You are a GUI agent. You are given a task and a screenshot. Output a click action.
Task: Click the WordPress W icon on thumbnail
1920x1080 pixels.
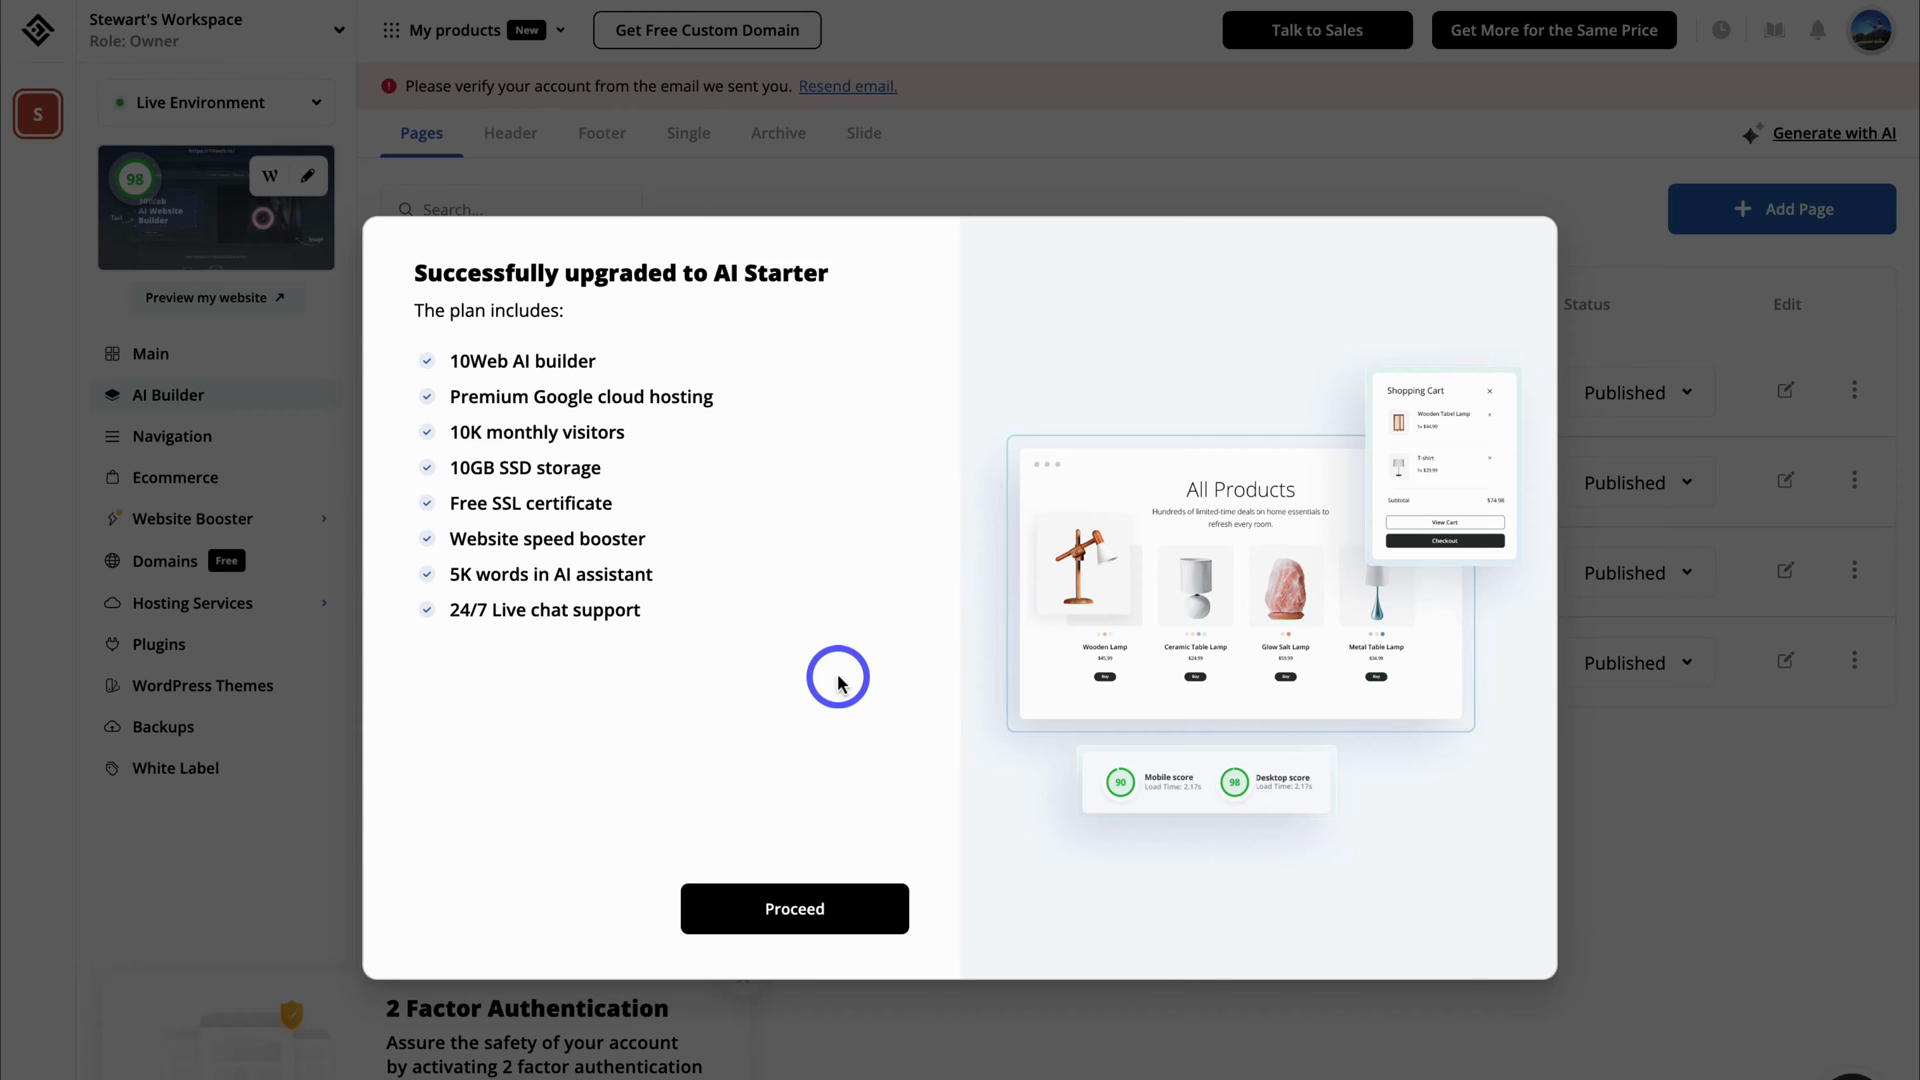pyautogui.click(x=270, y=176)
